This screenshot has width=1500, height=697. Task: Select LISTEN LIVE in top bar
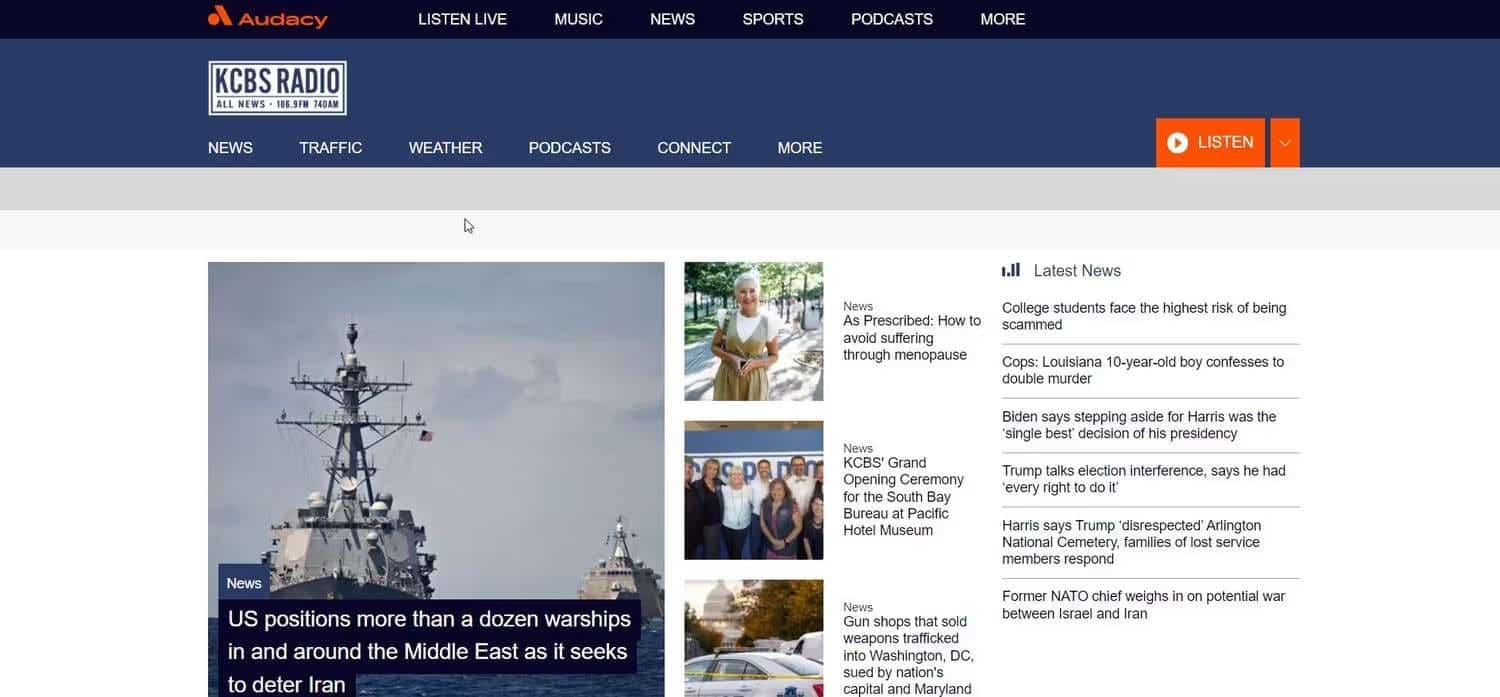pos(462,19)
